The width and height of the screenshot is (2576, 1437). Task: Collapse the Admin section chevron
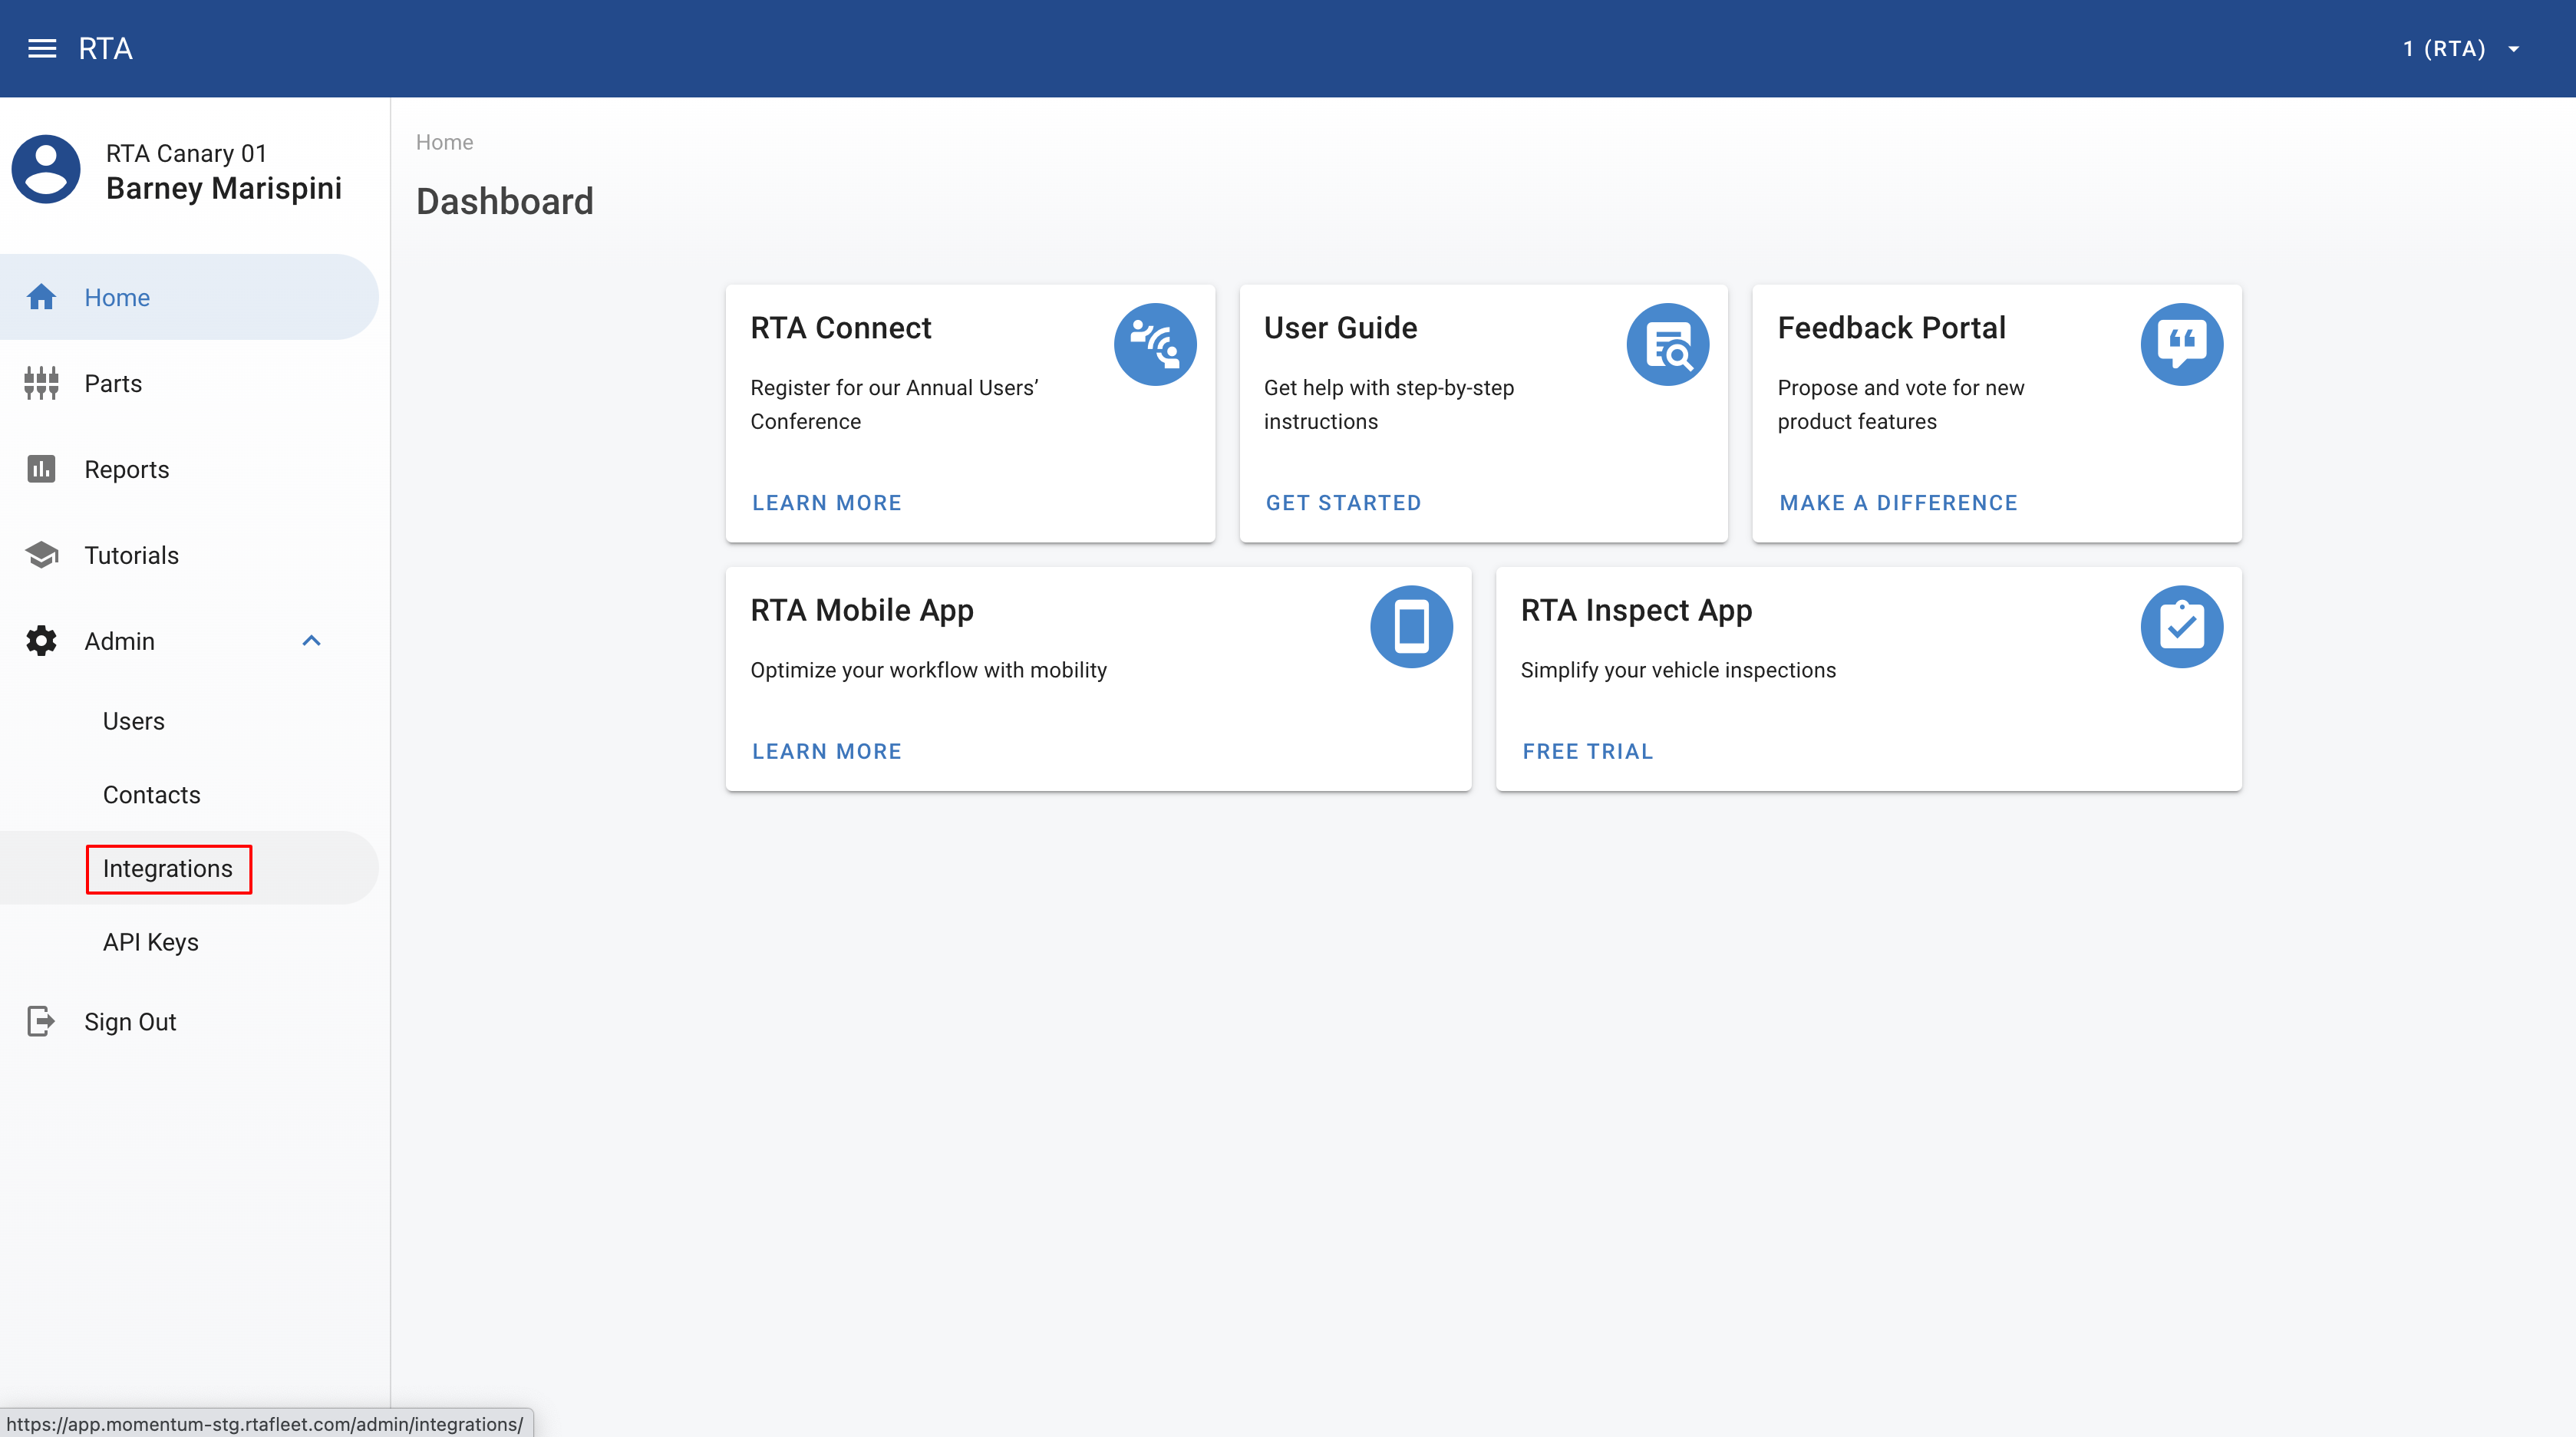coord(311,641)
